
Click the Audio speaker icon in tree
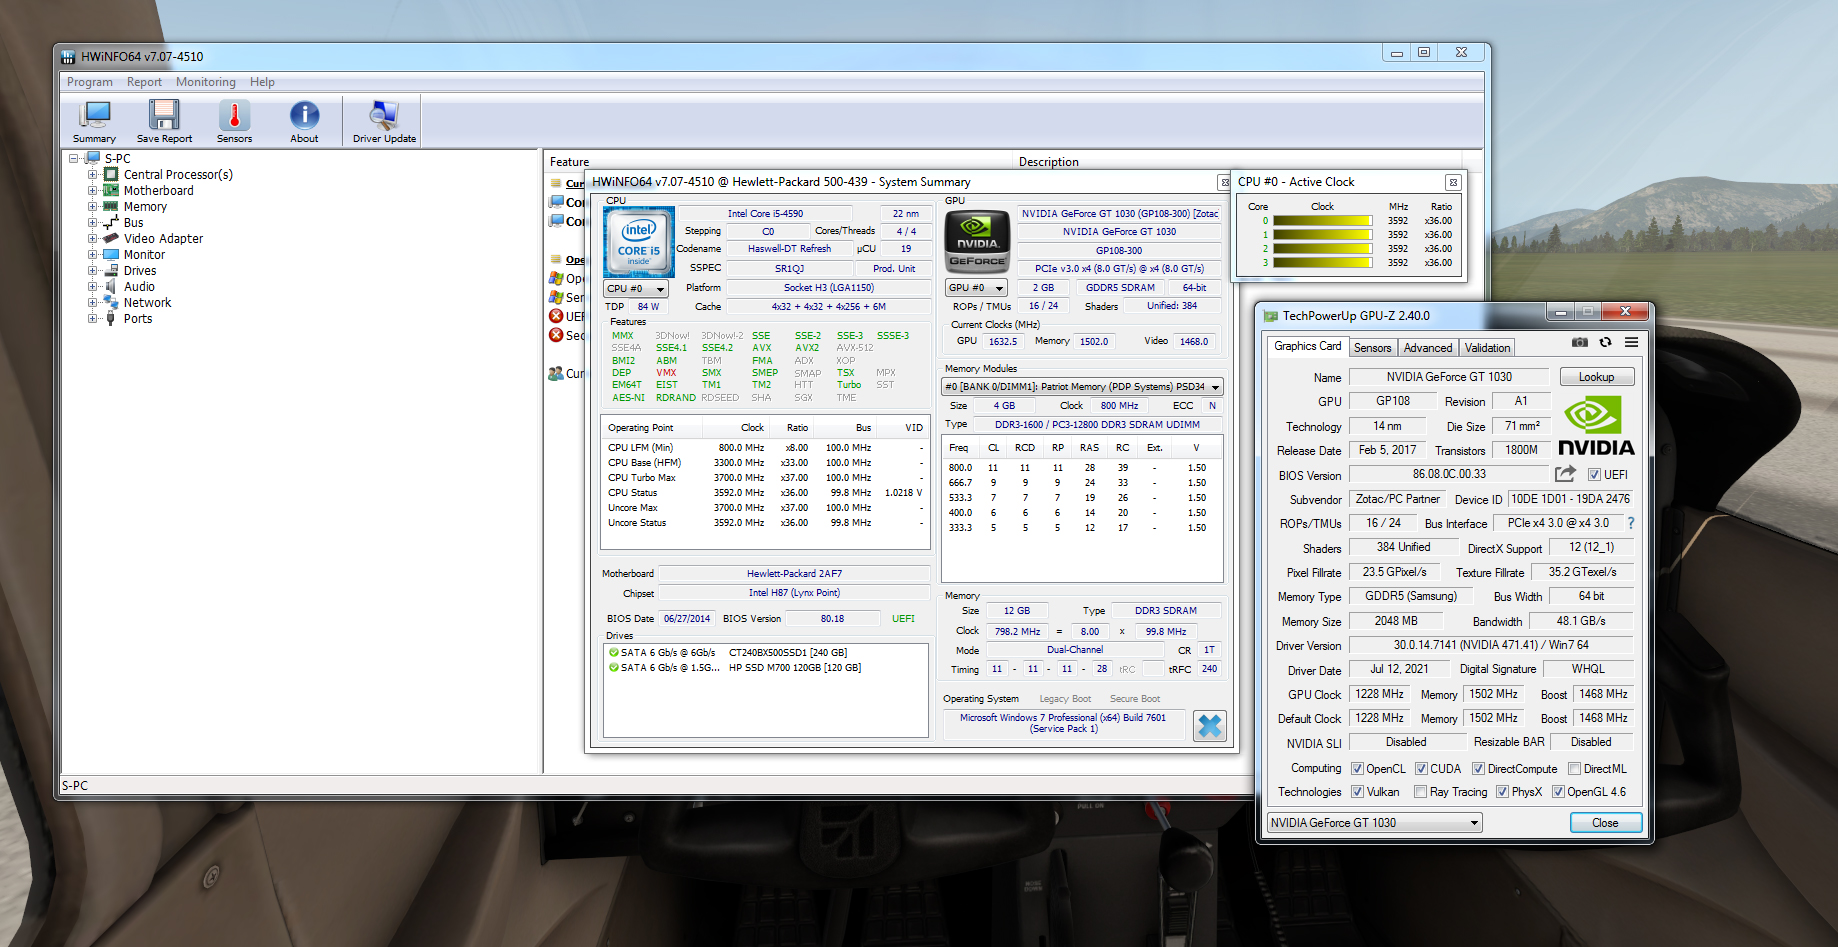pos(111,286)
